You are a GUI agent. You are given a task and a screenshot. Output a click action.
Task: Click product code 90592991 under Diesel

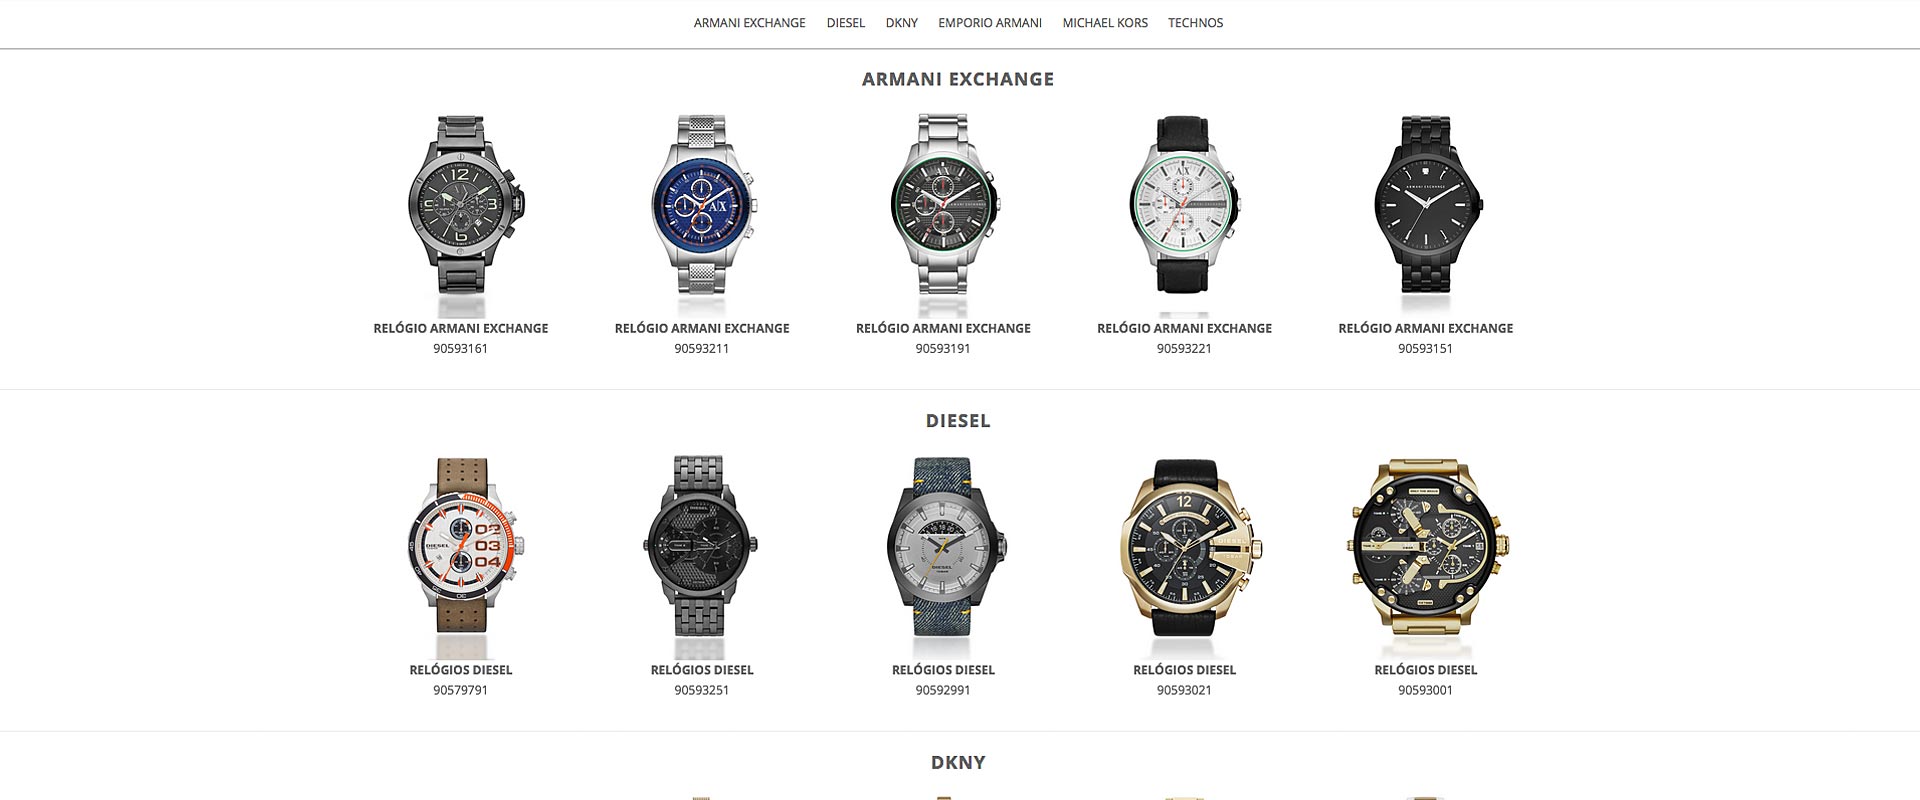(943, 690)
